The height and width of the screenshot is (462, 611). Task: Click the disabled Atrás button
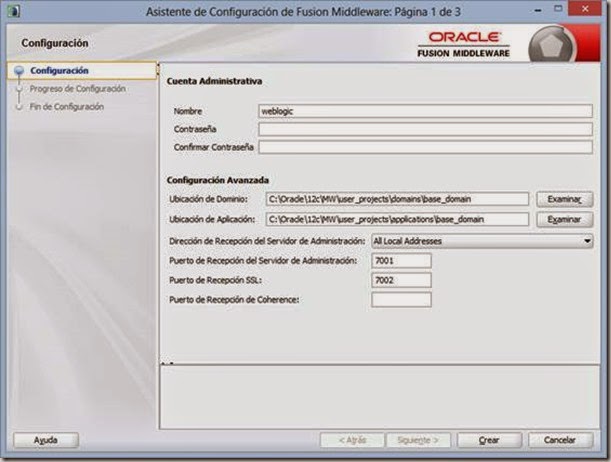pyautogui.click(x=352, y=440)
